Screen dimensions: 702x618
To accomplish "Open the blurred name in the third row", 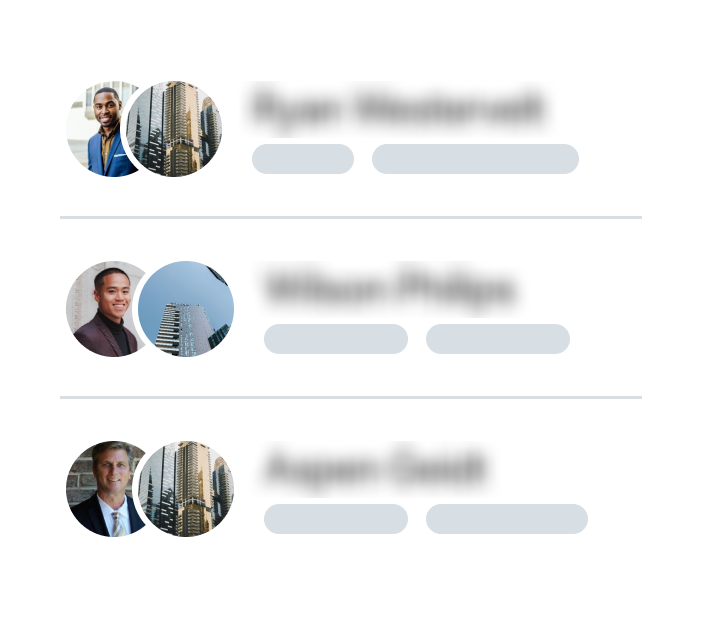I will 375,467.
